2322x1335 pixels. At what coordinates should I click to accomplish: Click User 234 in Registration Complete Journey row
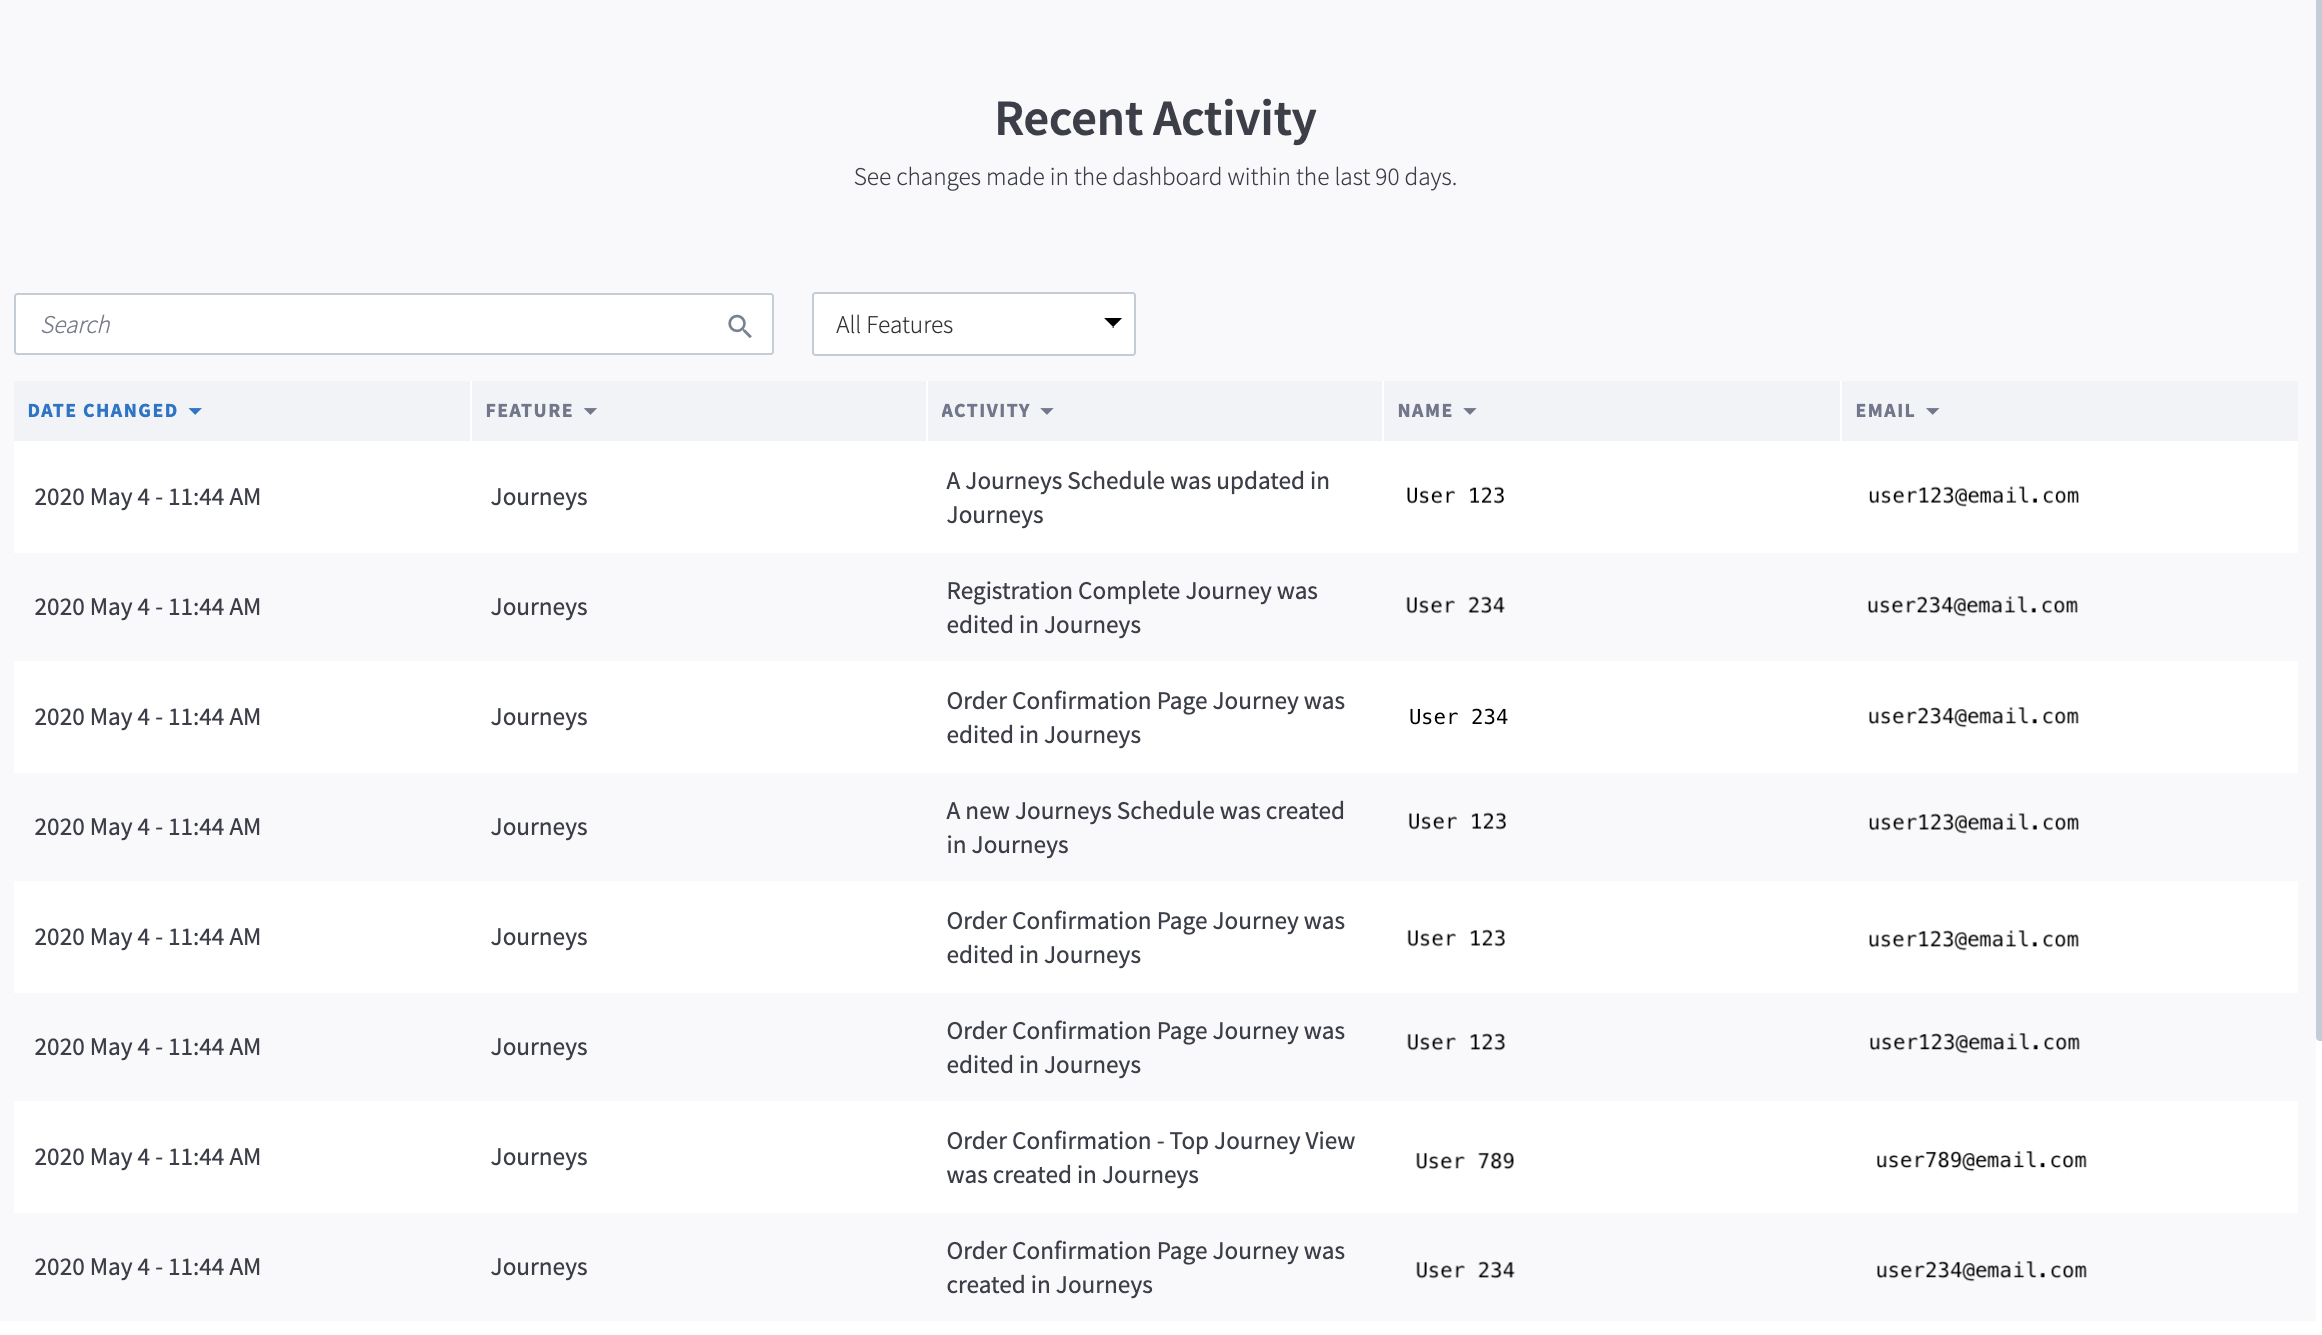tap(1455, 606)
